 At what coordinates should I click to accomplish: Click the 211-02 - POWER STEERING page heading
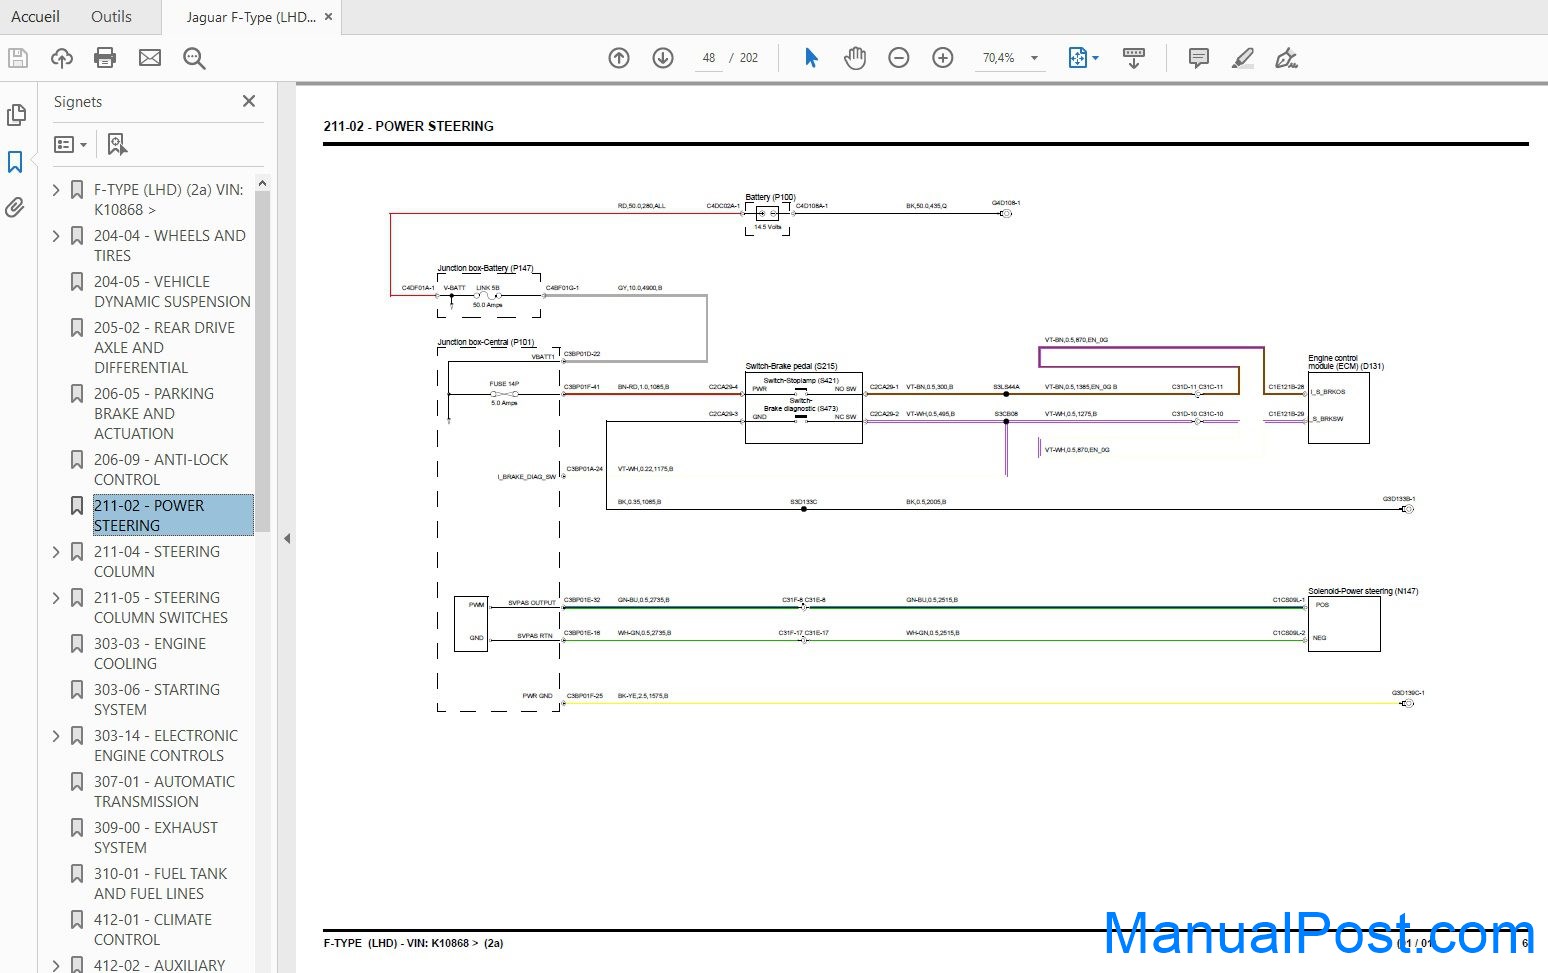click(x=408, y=126)
